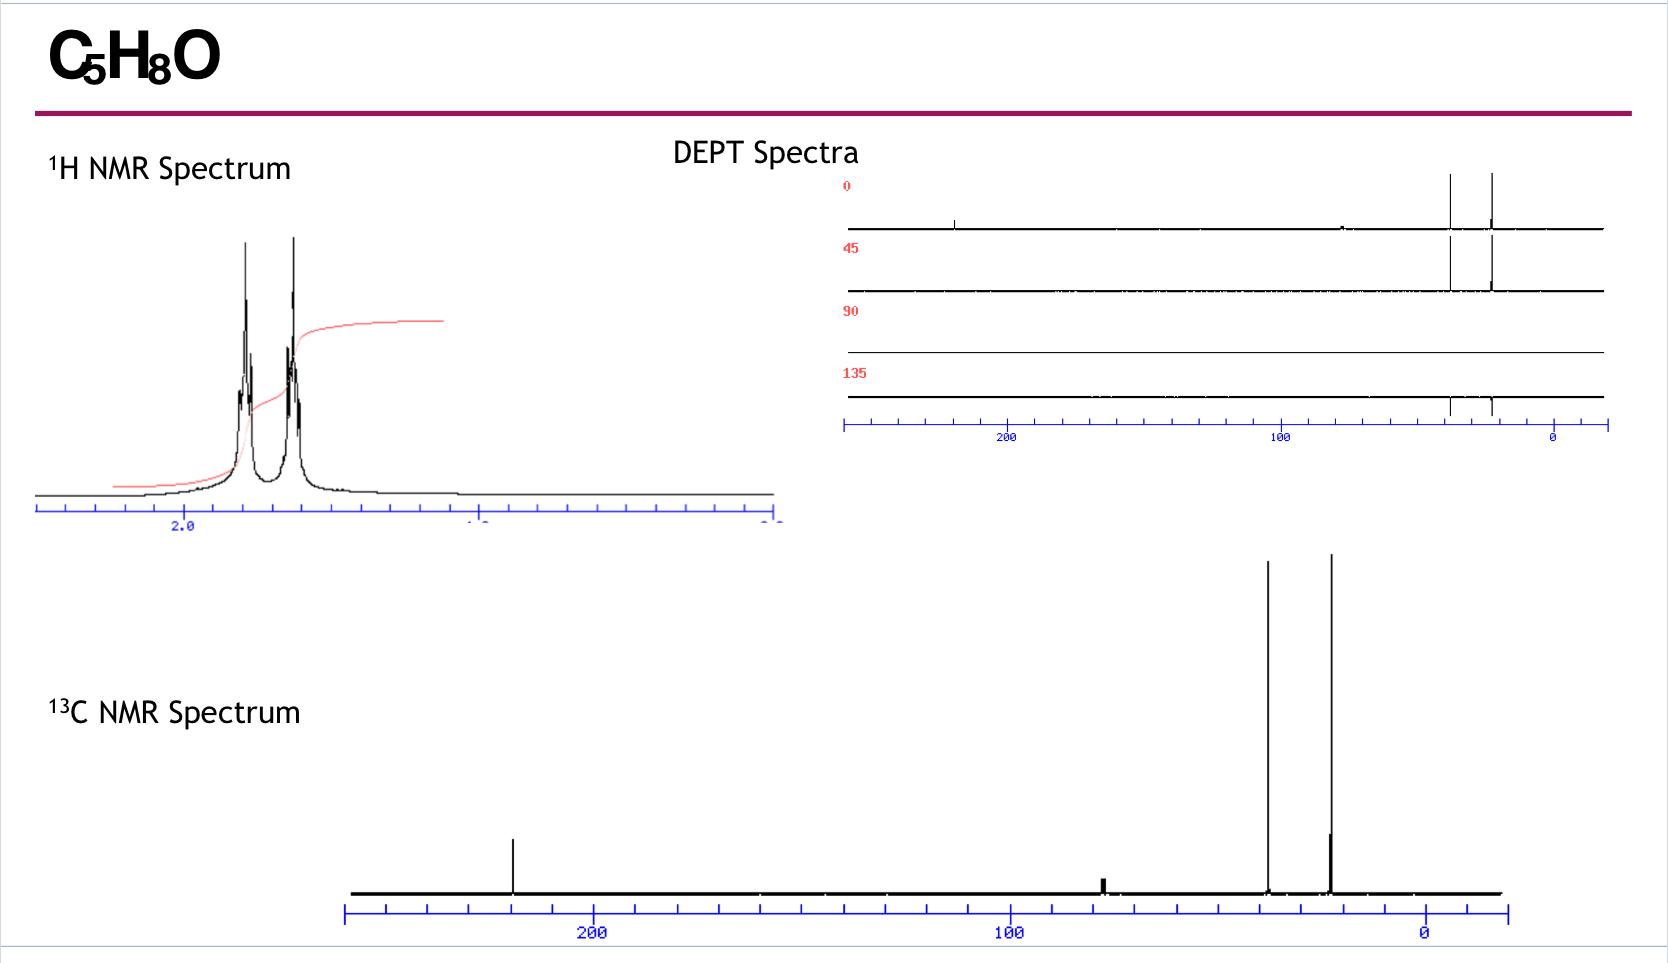Expand the 13C NMR Spectrum section
The height and width of the screenshot is (963, 1668).
click(175, 712)
